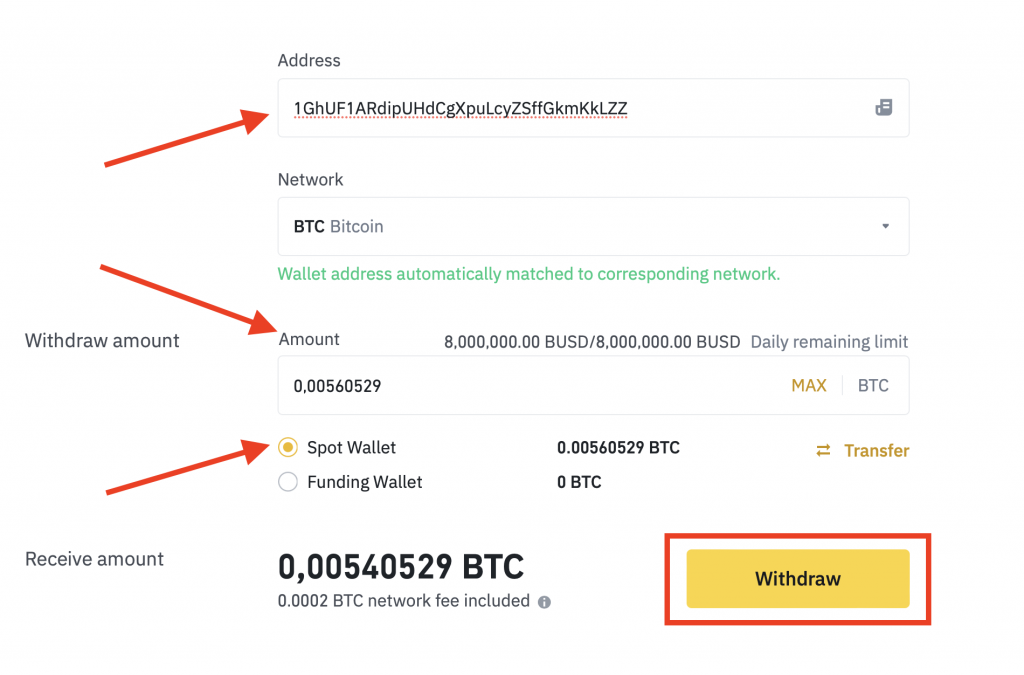Click the swap arrows icon beside Transfer

point(823,451)
